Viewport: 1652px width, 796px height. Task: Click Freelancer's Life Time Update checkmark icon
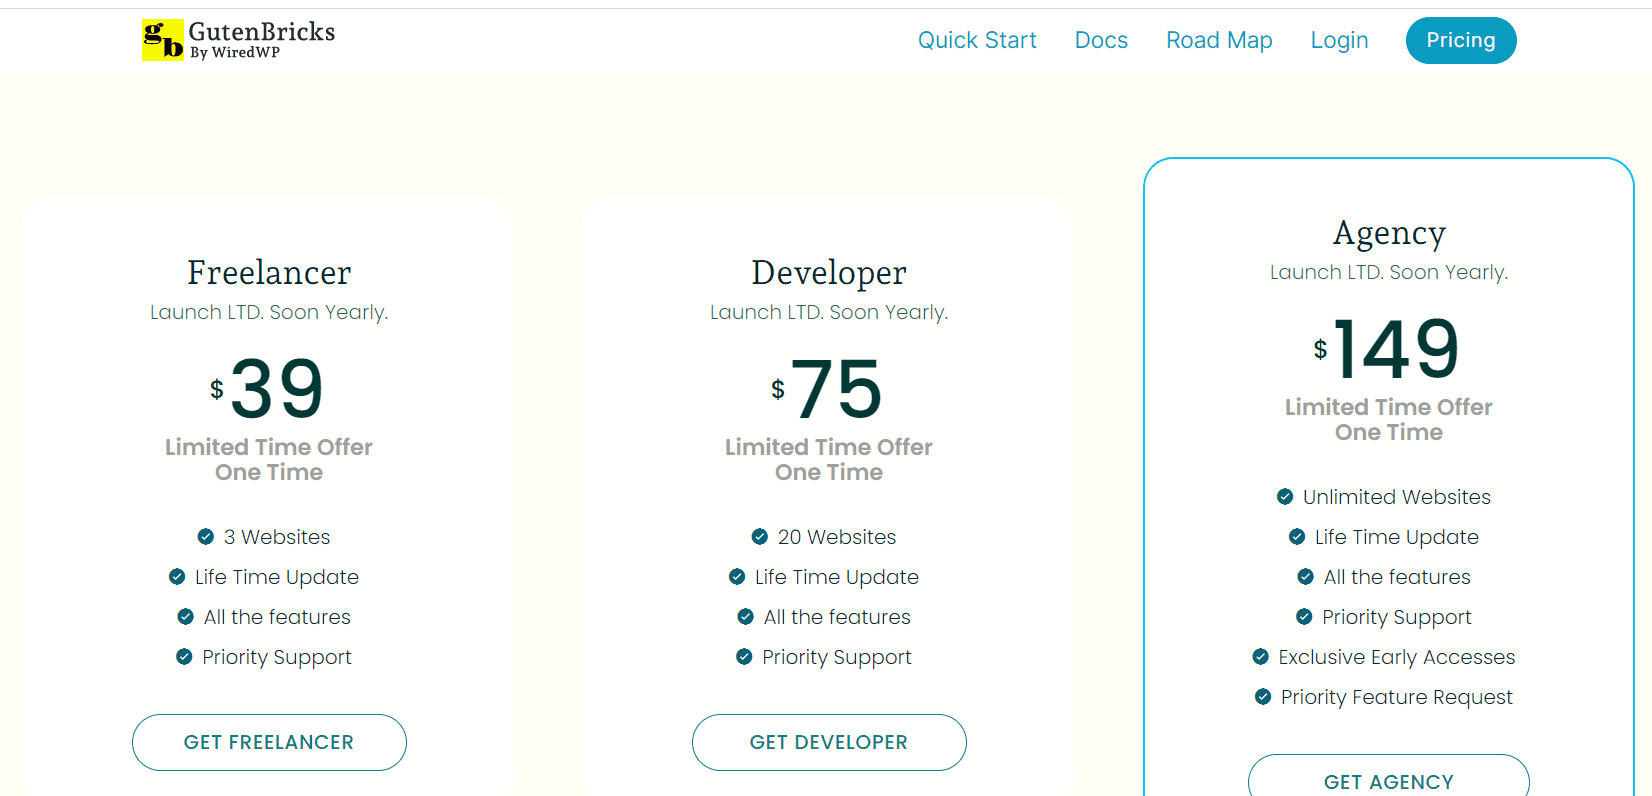pos(177,577)
